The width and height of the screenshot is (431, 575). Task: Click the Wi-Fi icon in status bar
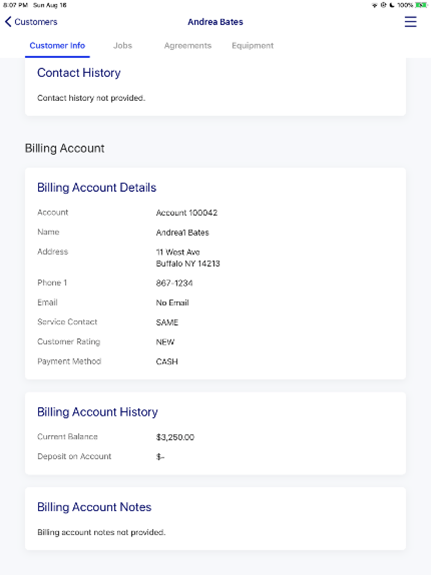point(375,5)
